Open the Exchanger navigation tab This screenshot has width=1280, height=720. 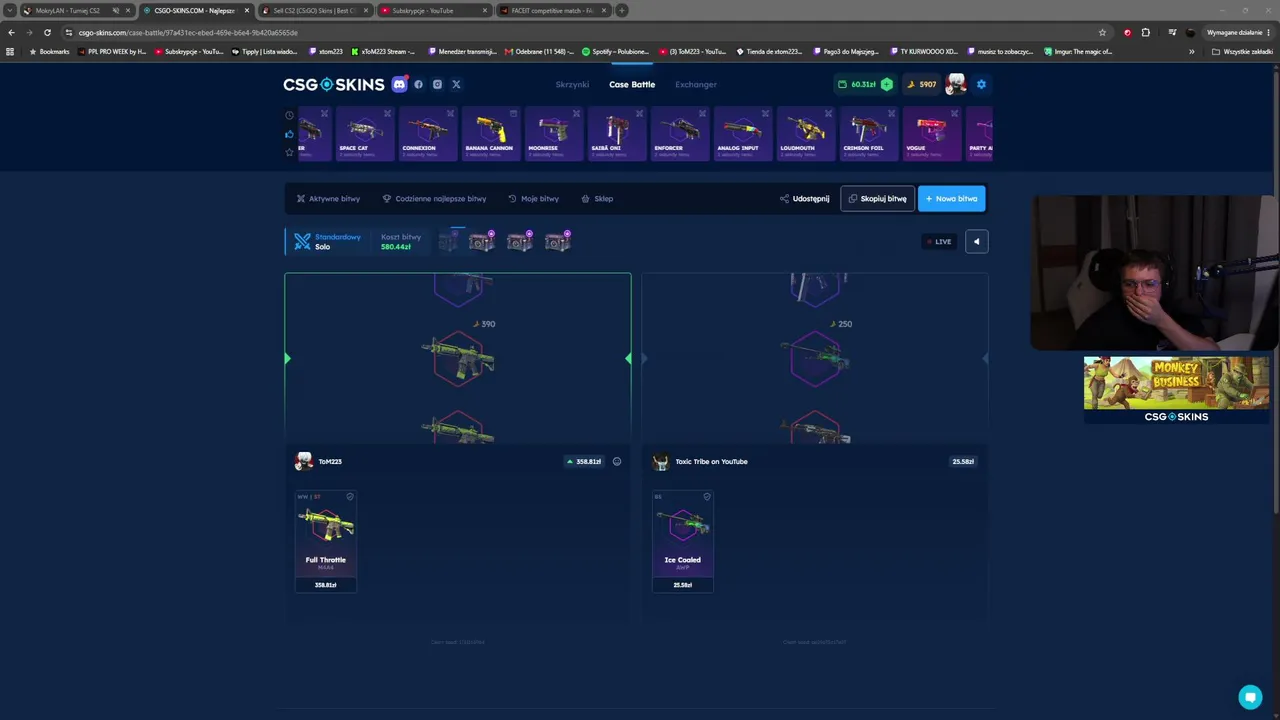[696, 84]
